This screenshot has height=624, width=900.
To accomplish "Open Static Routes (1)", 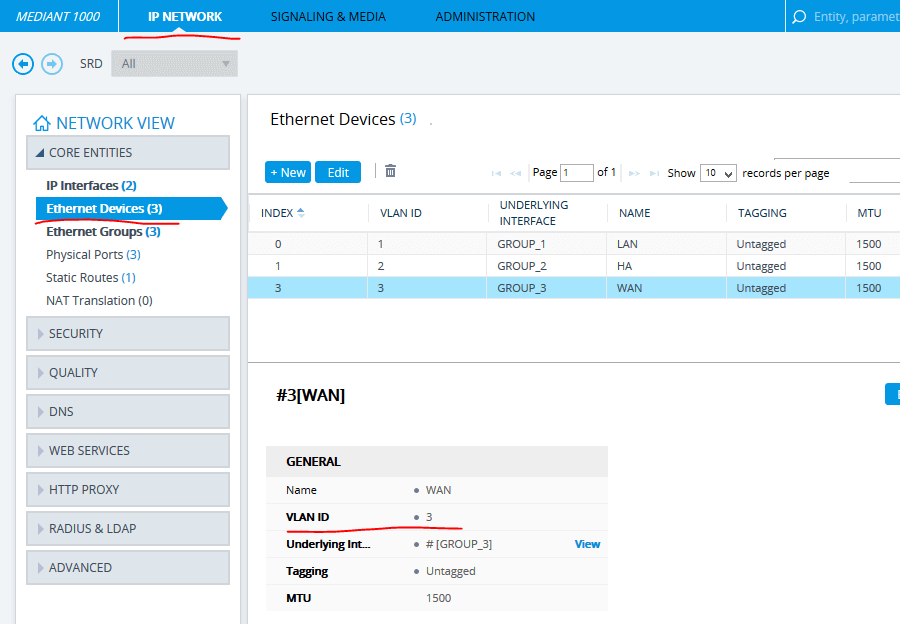I will pos(91,277).
